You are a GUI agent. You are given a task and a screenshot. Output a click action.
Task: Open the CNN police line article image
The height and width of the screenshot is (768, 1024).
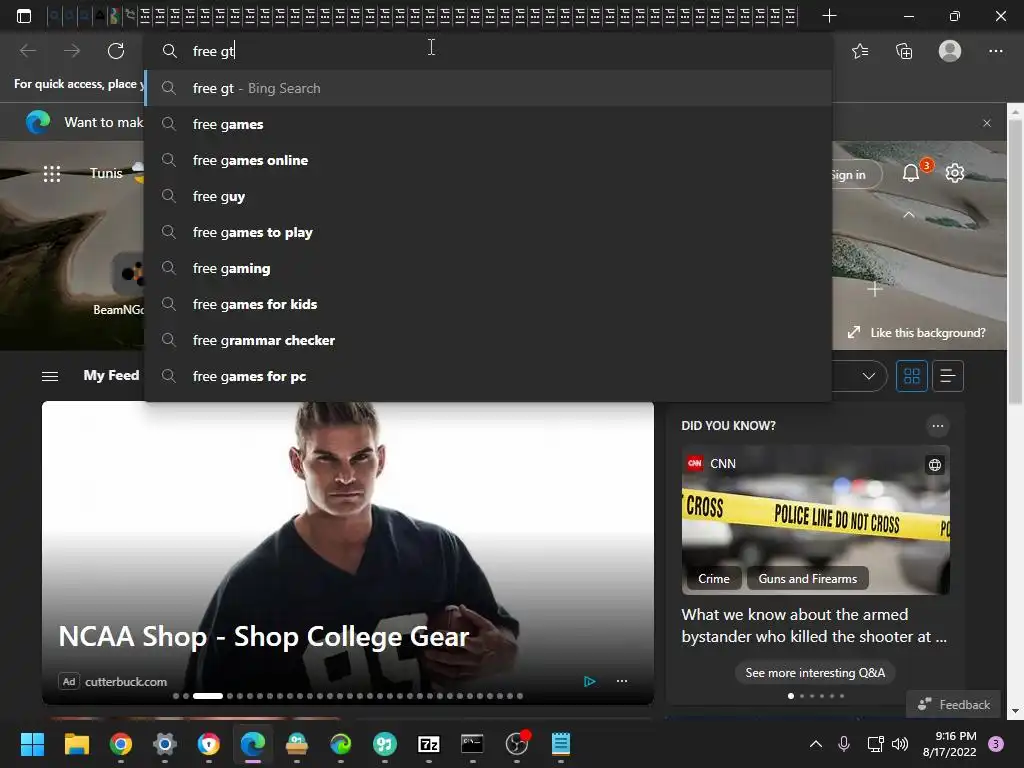click(x=816, y=520)
